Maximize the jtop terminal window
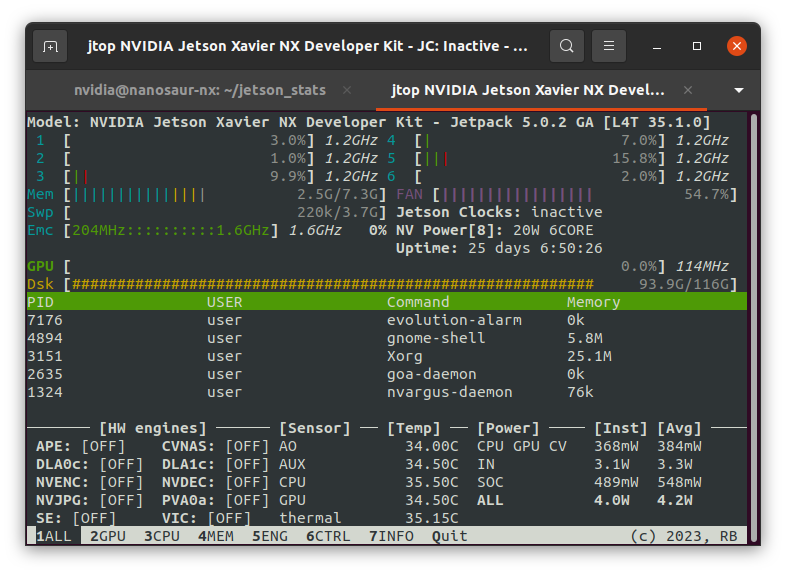This screenshot has height=574, width=786. point(697,46)
